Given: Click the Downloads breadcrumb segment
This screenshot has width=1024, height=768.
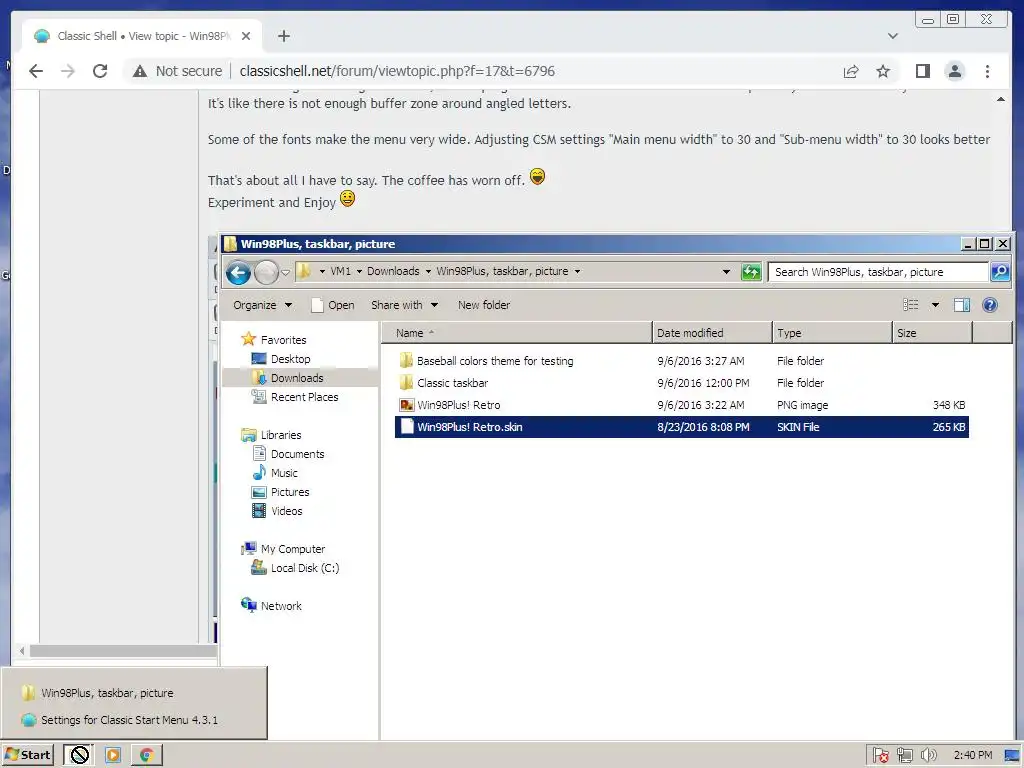Looking at the screenshot, I should (393, 271).
